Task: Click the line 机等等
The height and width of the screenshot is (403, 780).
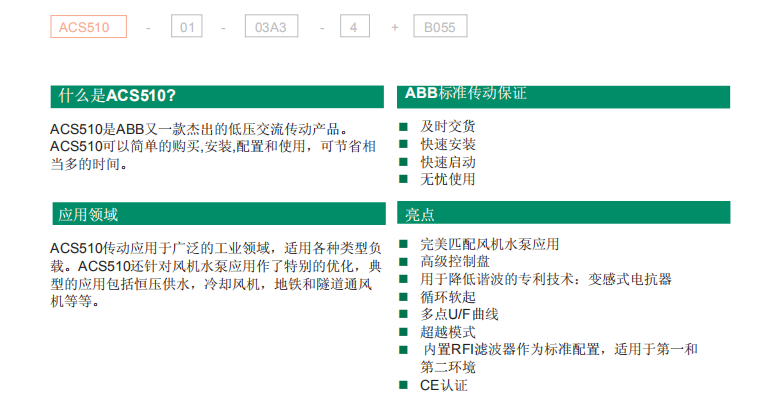Action: pos(75,302)
